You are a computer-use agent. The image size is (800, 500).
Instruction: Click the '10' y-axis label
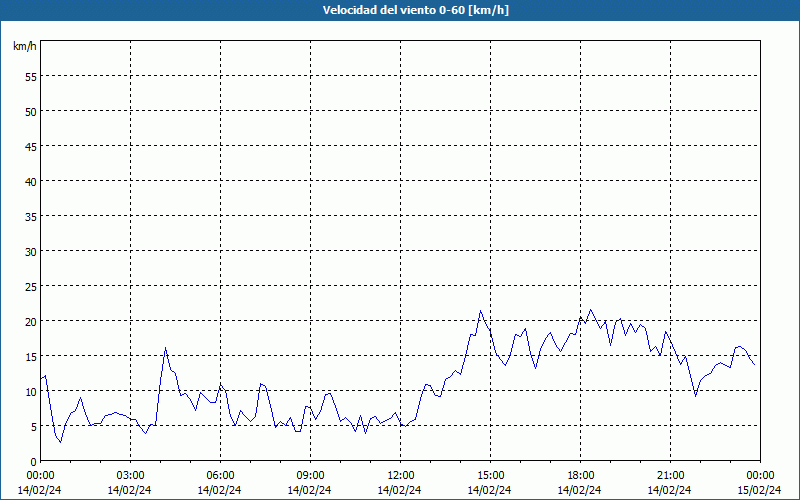[31, 391]
